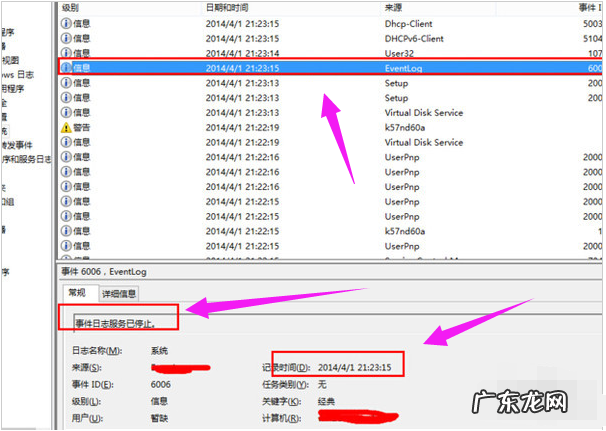Click the 2014/4/1 21:23:14 timestamp cell

coord(242,53)
